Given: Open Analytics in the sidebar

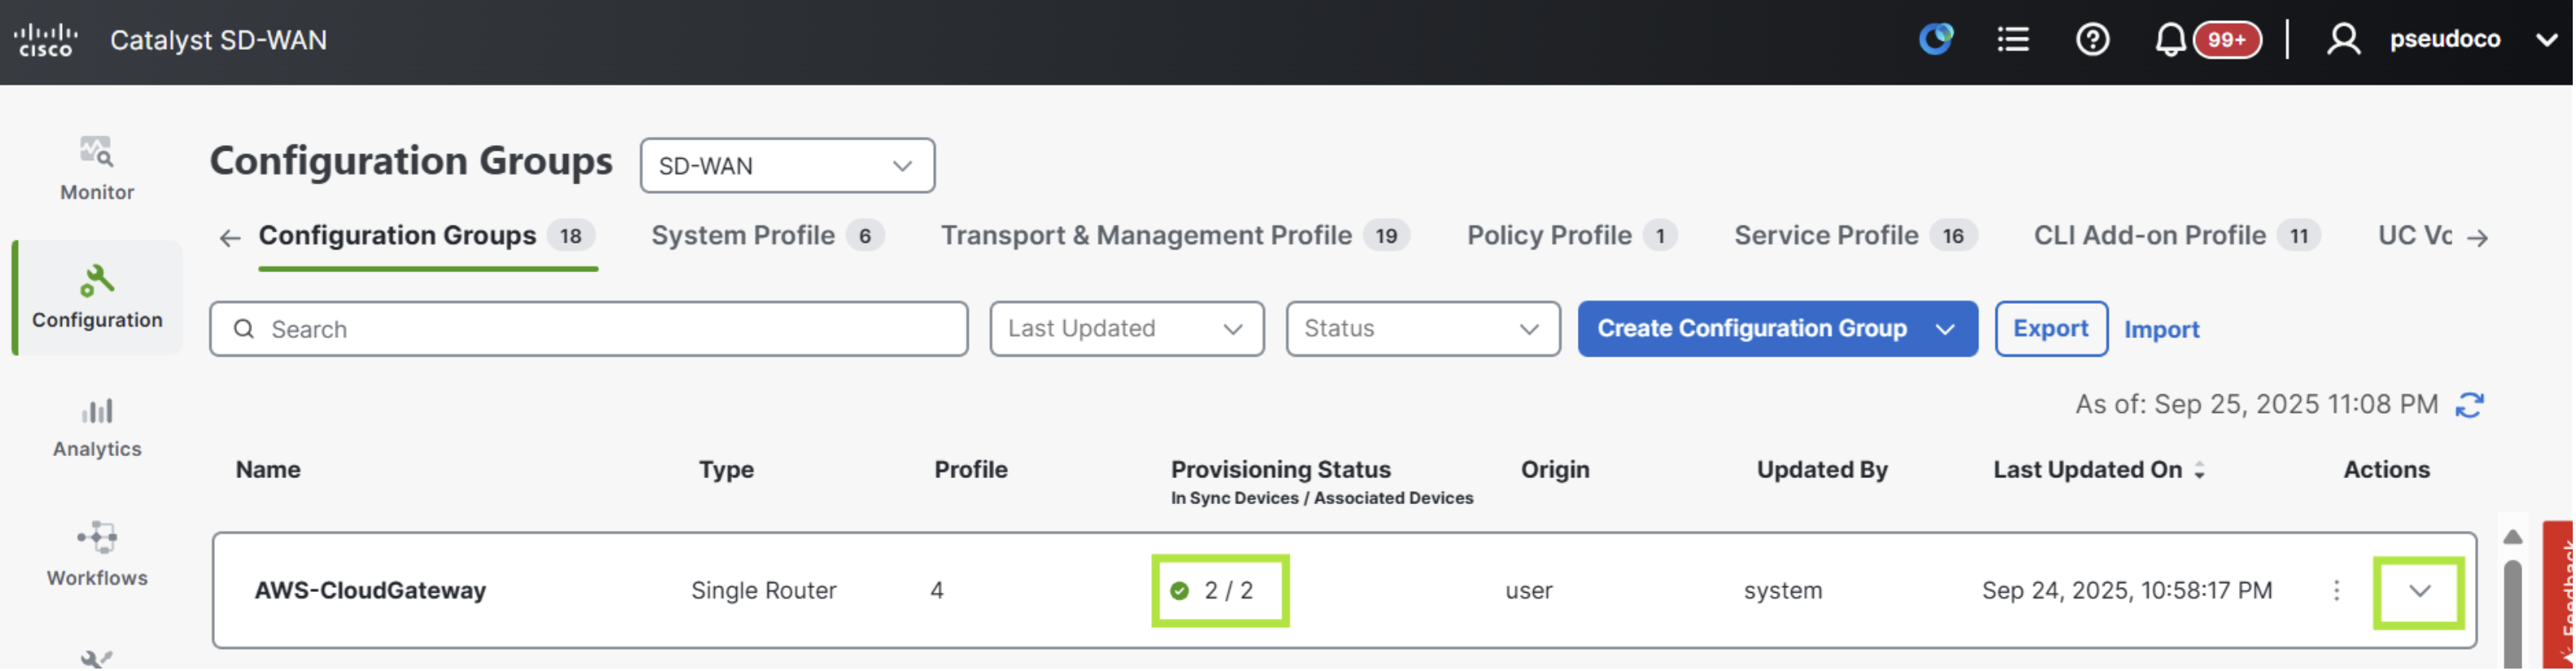Looking at the screenshot, I should point(97,427).
